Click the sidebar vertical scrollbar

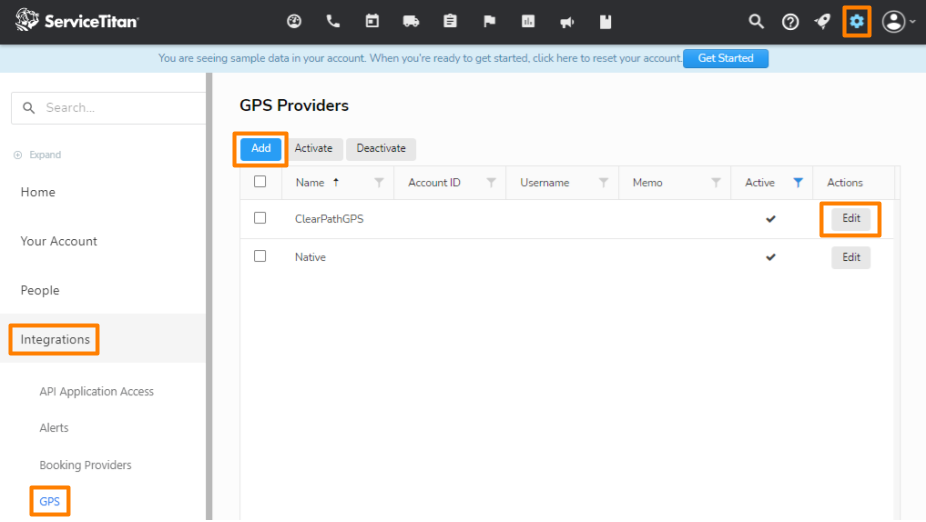209,296
